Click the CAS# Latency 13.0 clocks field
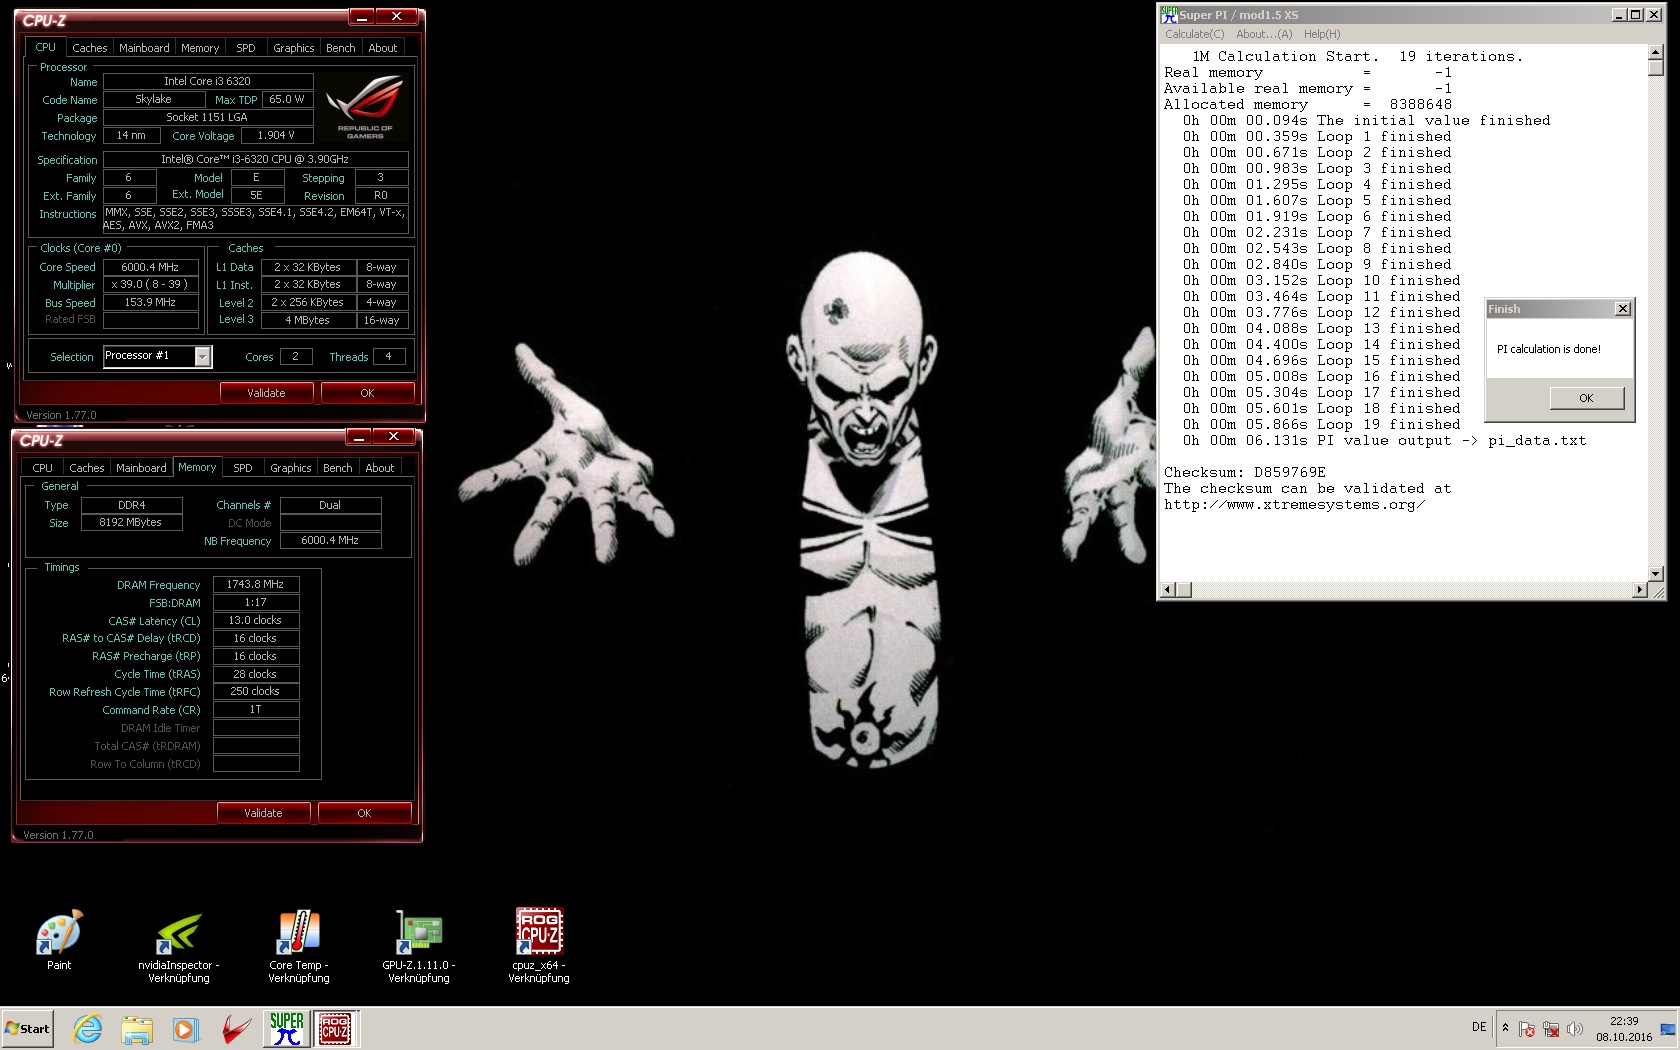Viewport: 1680px width, 1050px height. [256, 621]
